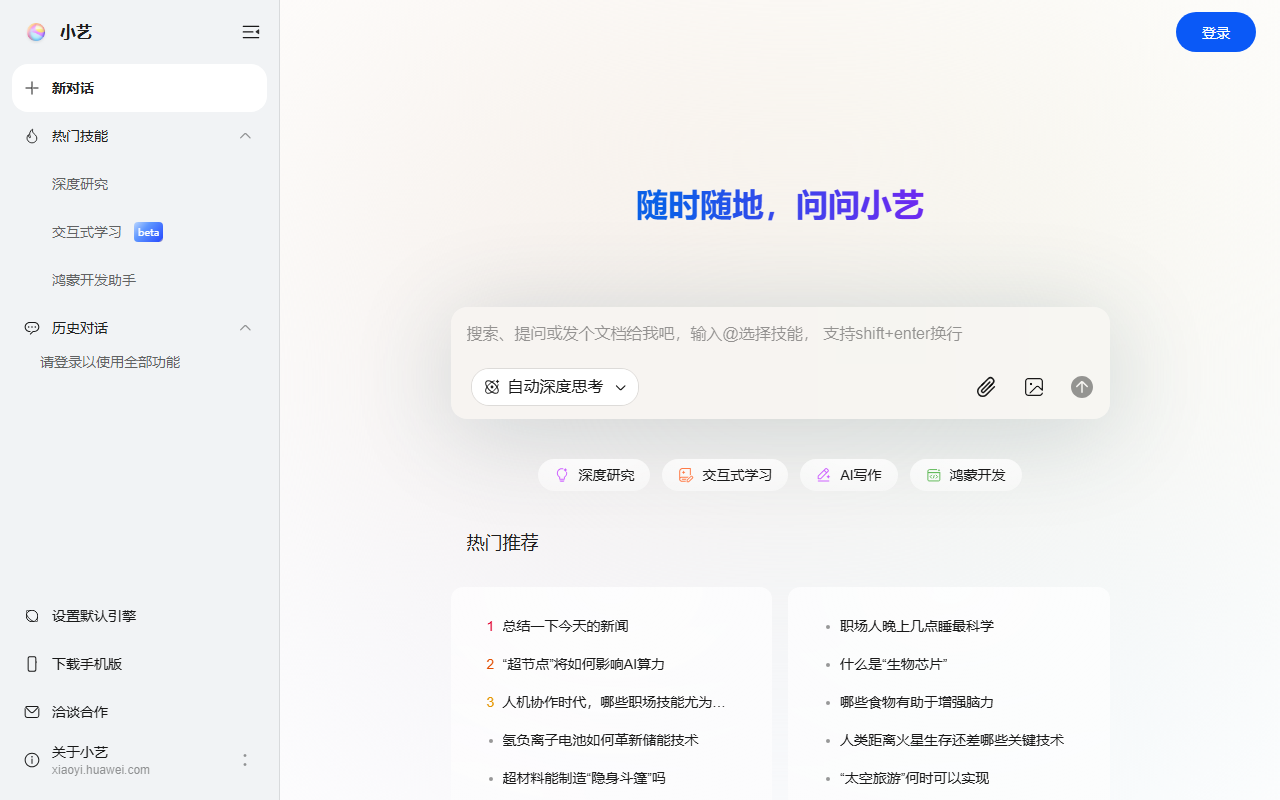Click 什么是“生物芯片”
The width and height of the screenshot is (1280, 800).
(x=894, y=664)
